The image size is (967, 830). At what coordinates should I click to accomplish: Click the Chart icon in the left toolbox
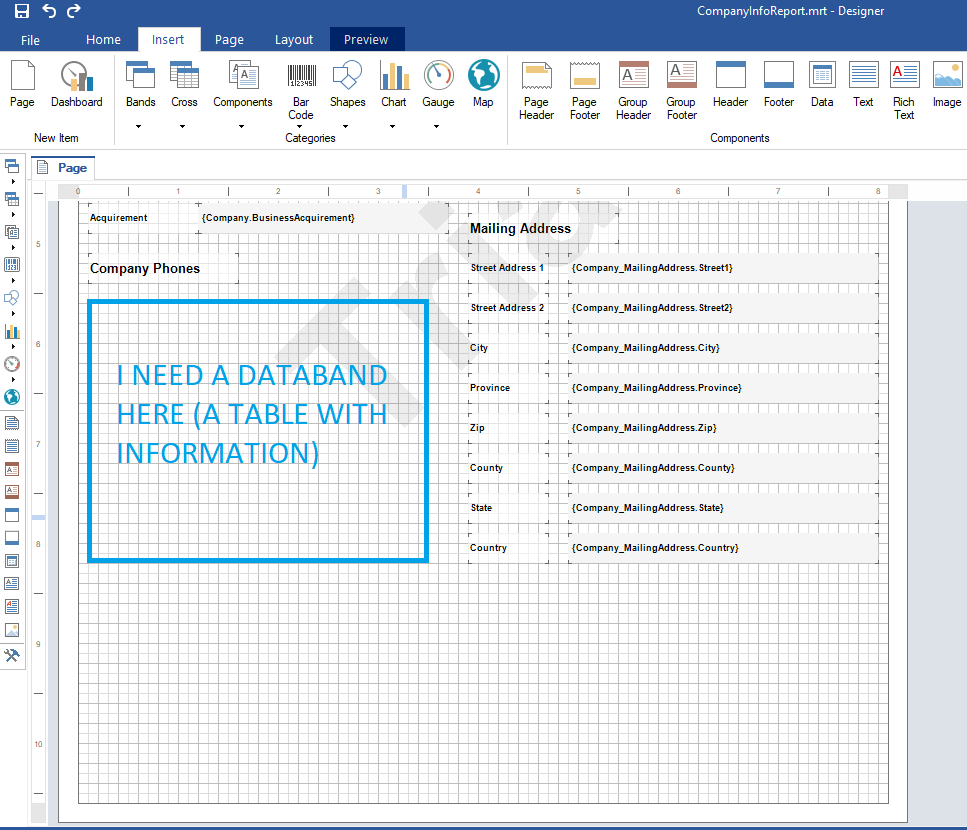click(12, 331)
